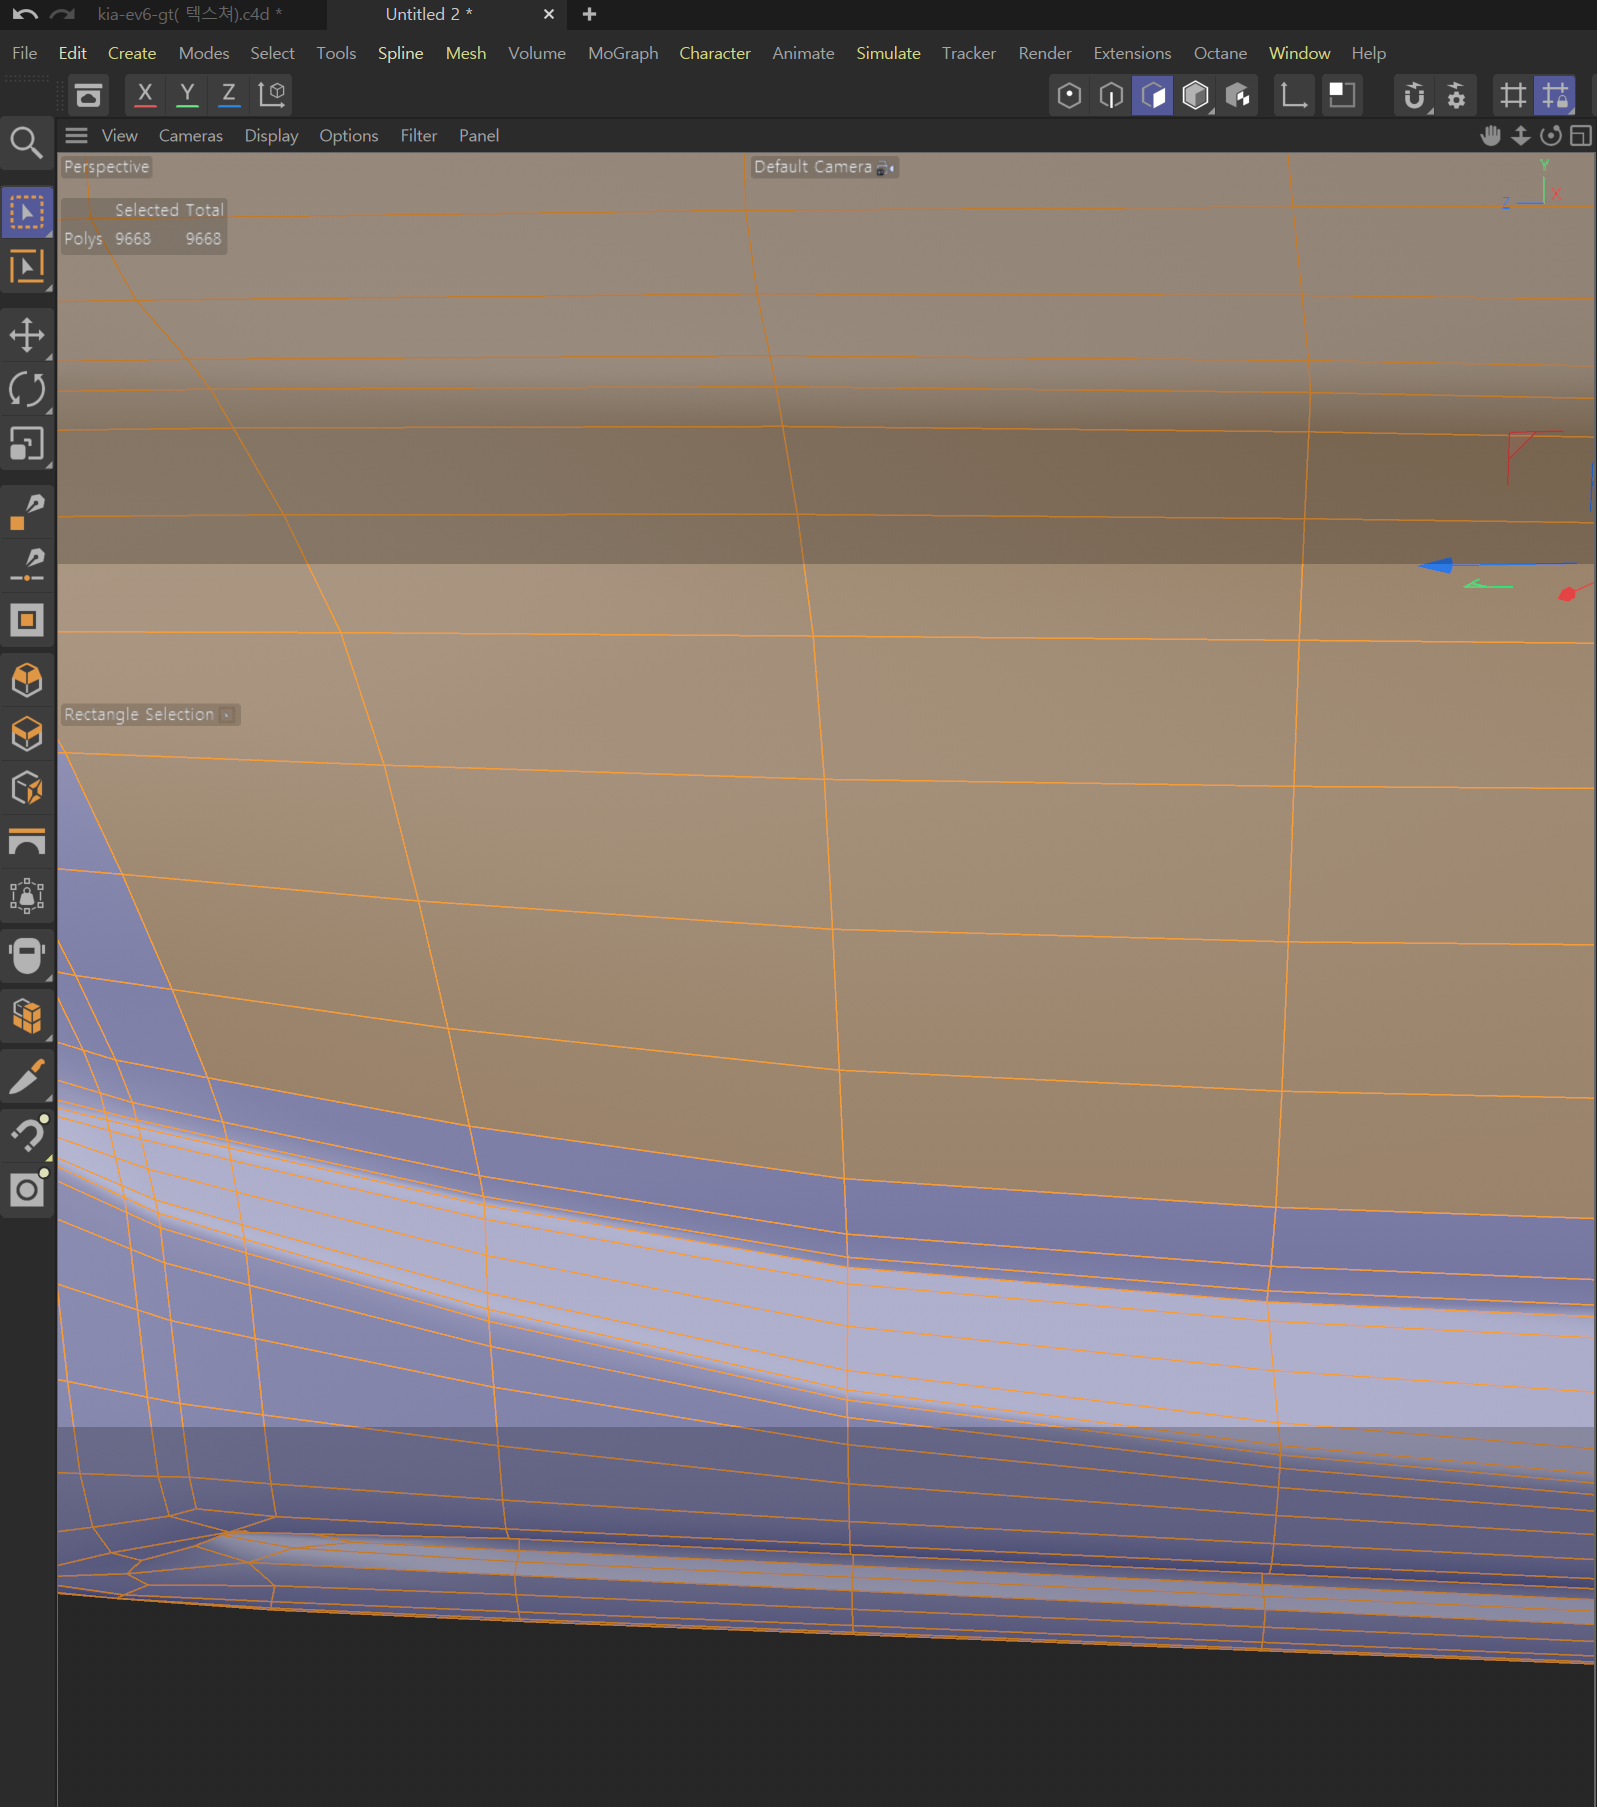Select the Brush circle tool at the toolbar bottom
The width and height of the screenshot is (1597, 1807).
[x=26, y=1190]
